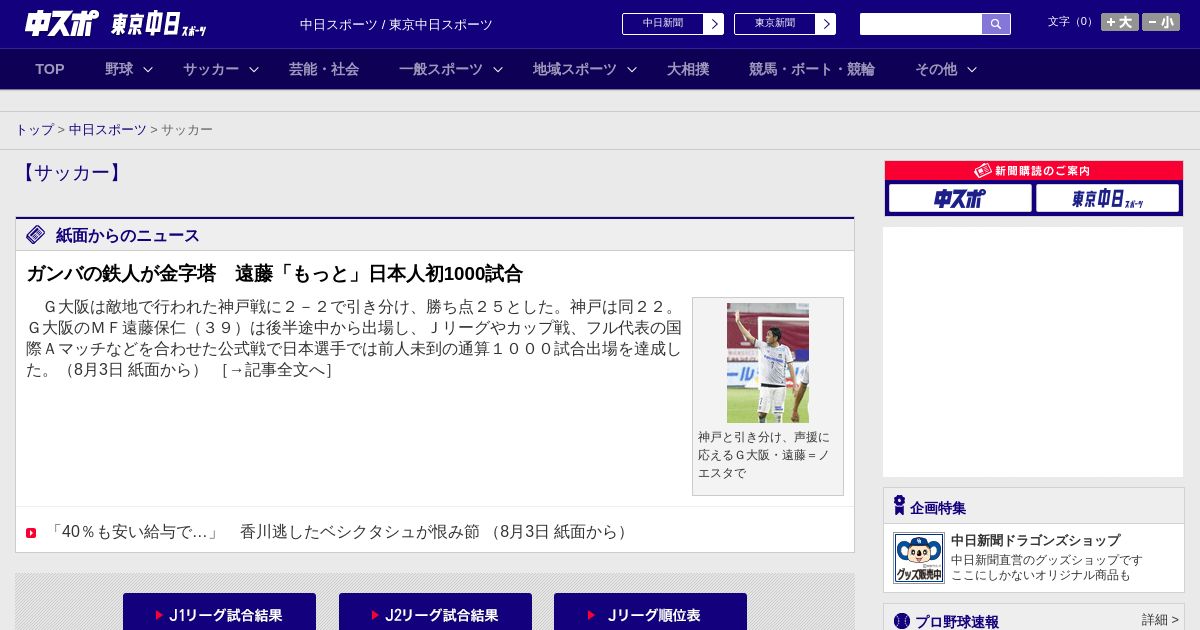
Task: Click the 文字（0）text size label
Action: click(x=1072, y=22)
